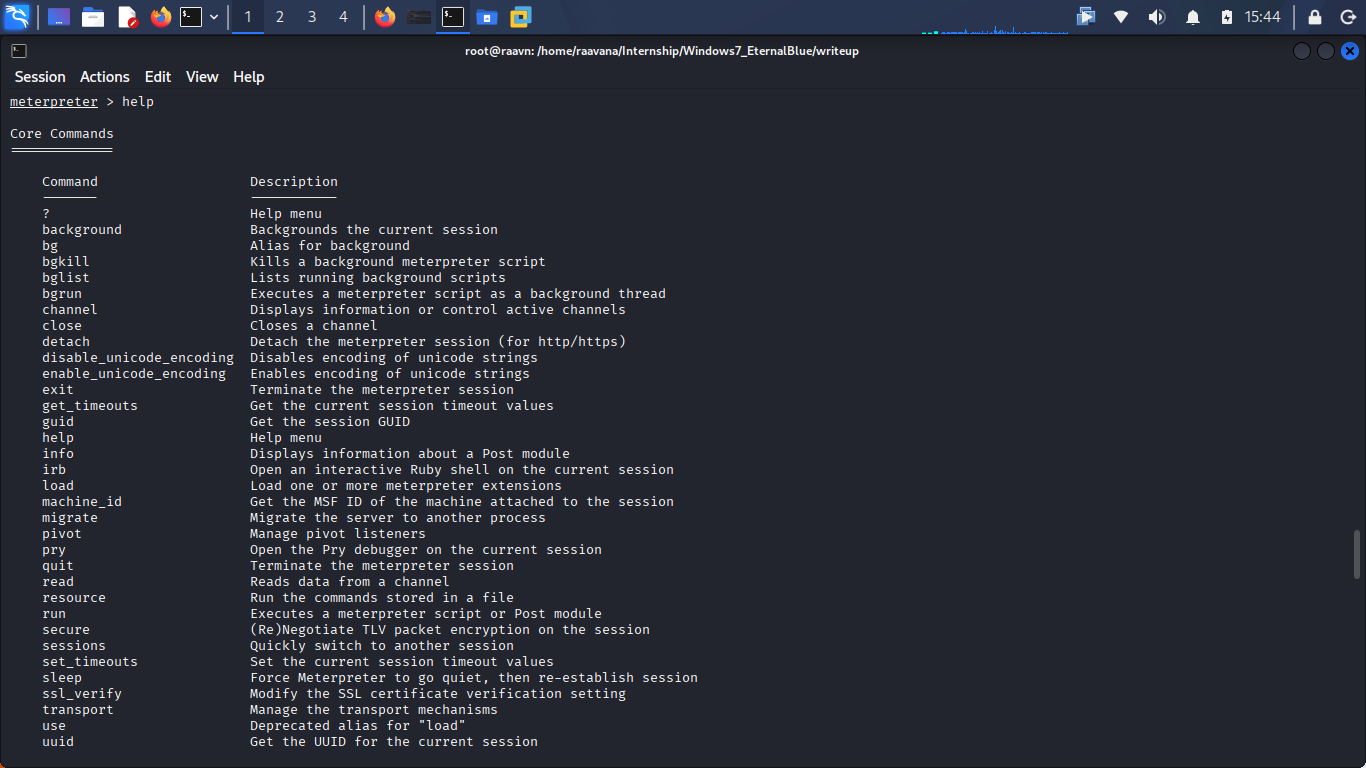Open the Edit menu
Screen dimensions: 1366x768
pos(158,77)
